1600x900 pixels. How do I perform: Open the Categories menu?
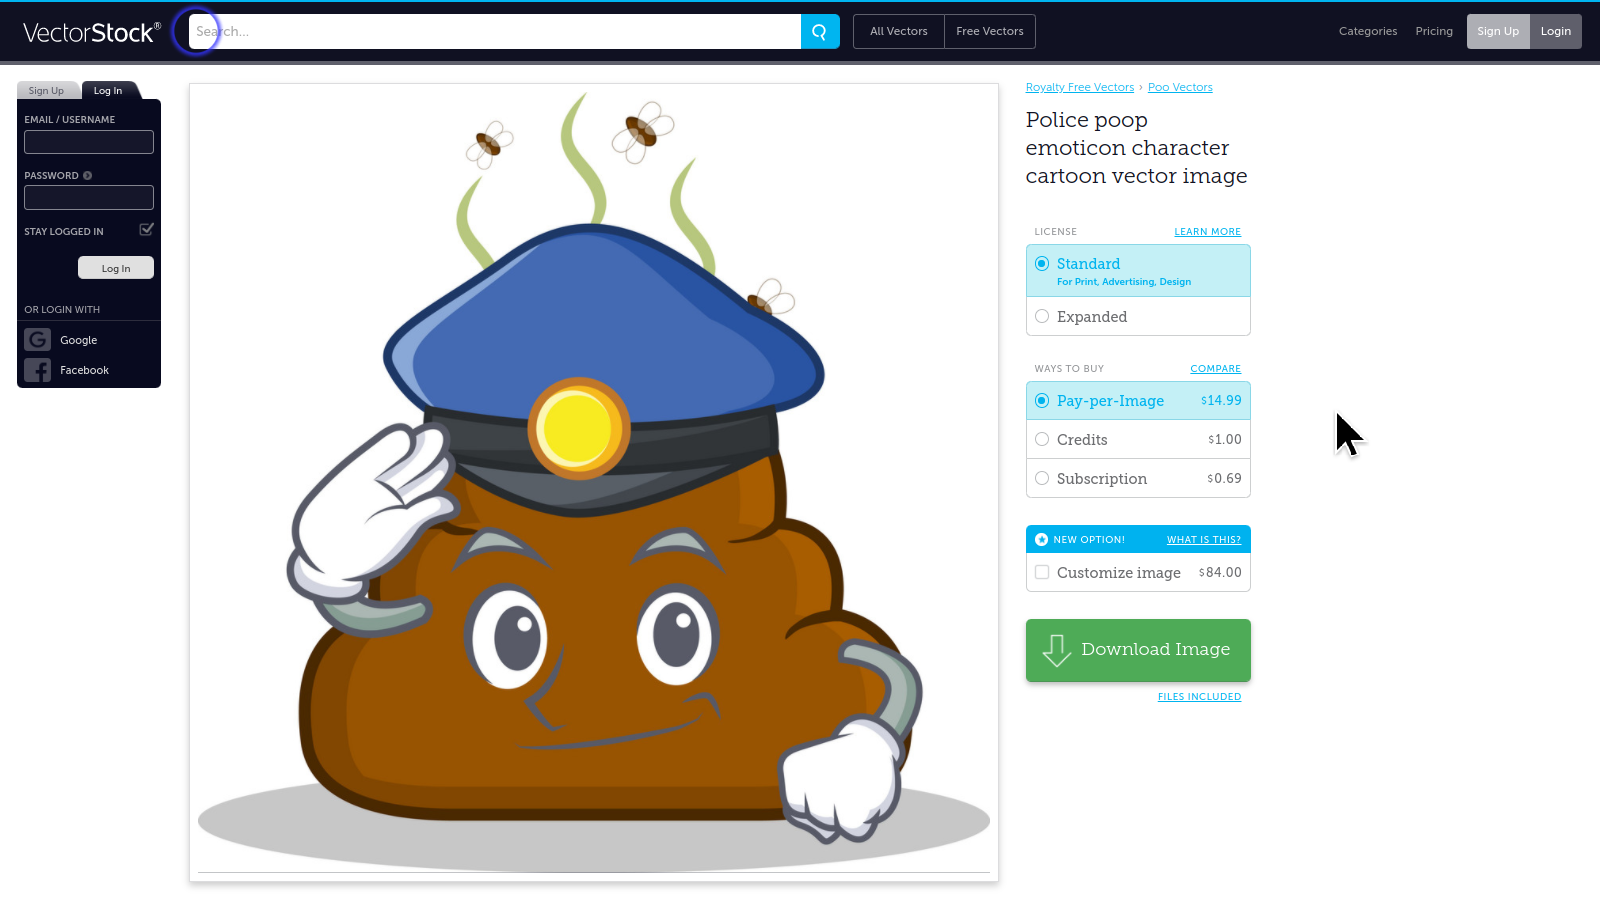(x=1368, y=32)
